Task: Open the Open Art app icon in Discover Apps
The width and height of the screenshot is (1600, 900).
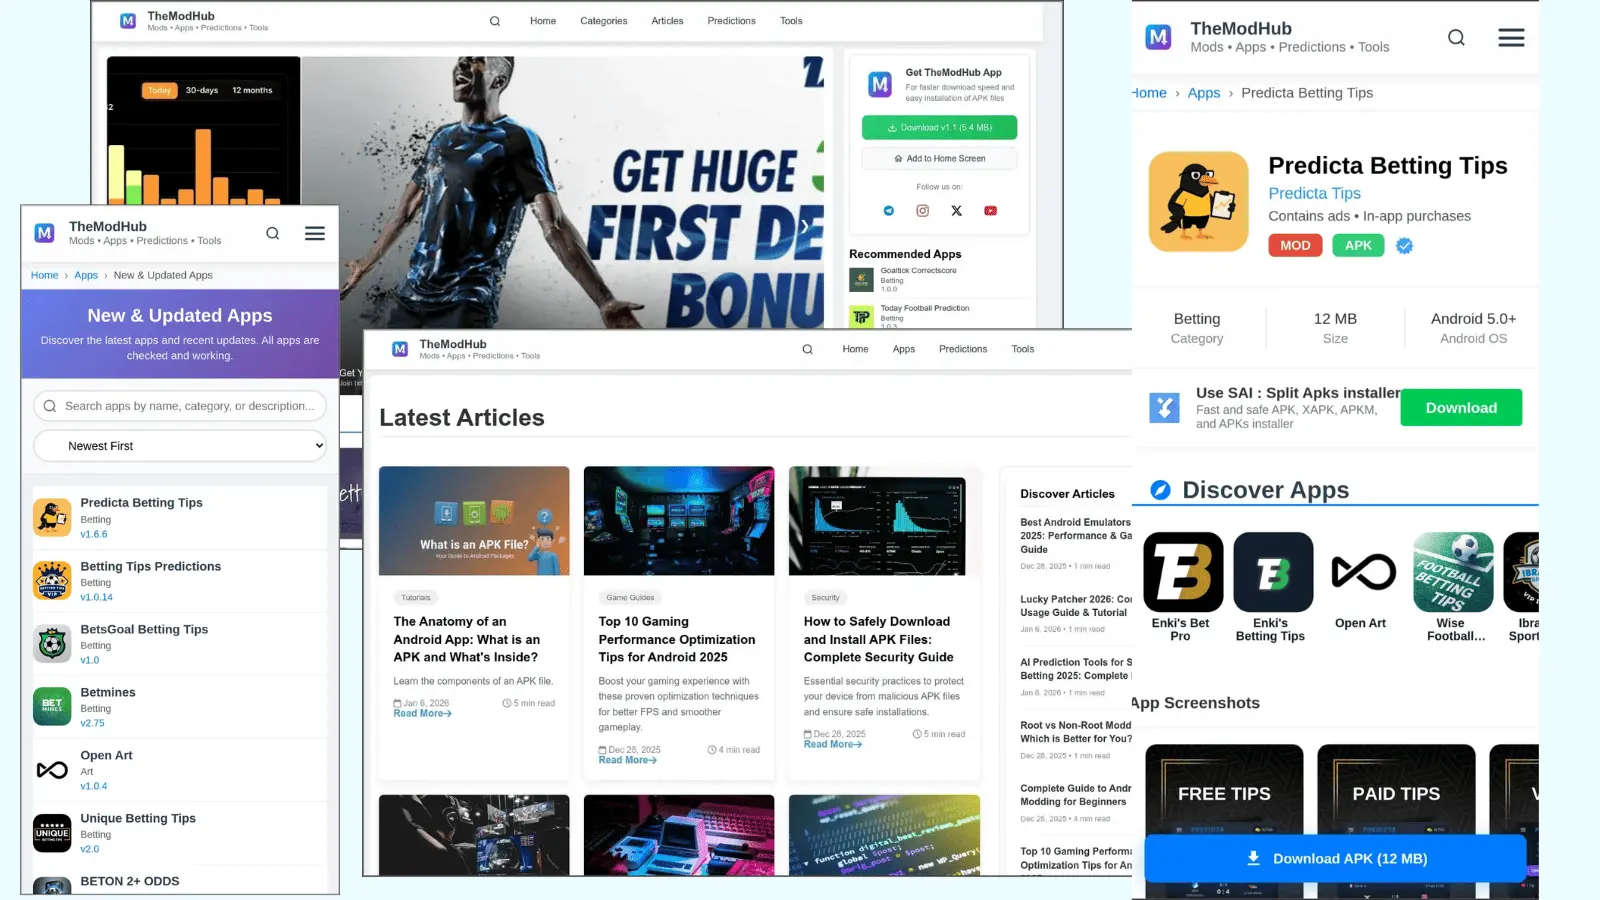Action: coord(1363,572)
